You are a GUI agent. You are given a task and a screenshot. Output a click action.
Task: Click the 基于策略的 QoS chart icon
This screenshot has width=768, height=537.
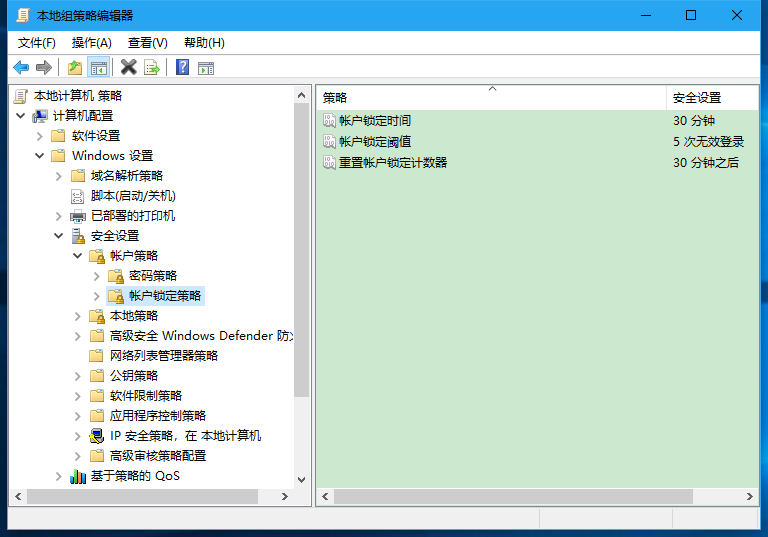pyautogui.click(x=78, y=476)
